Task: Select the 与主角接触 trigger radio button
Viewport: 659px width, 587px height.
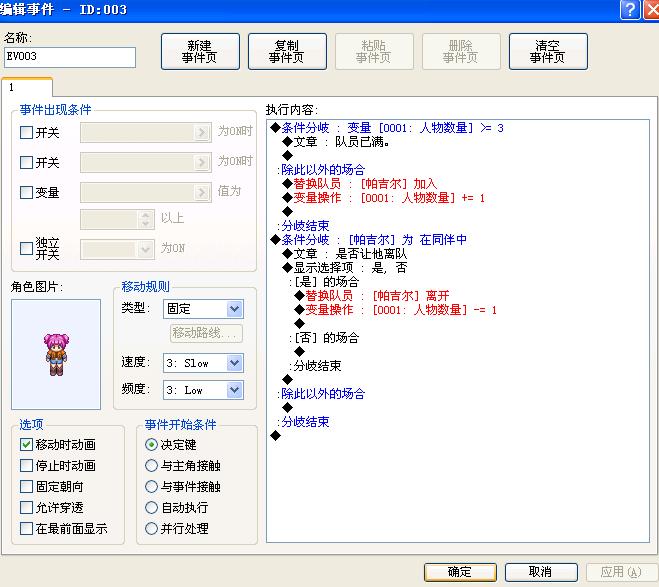Action: coord(151,466)
